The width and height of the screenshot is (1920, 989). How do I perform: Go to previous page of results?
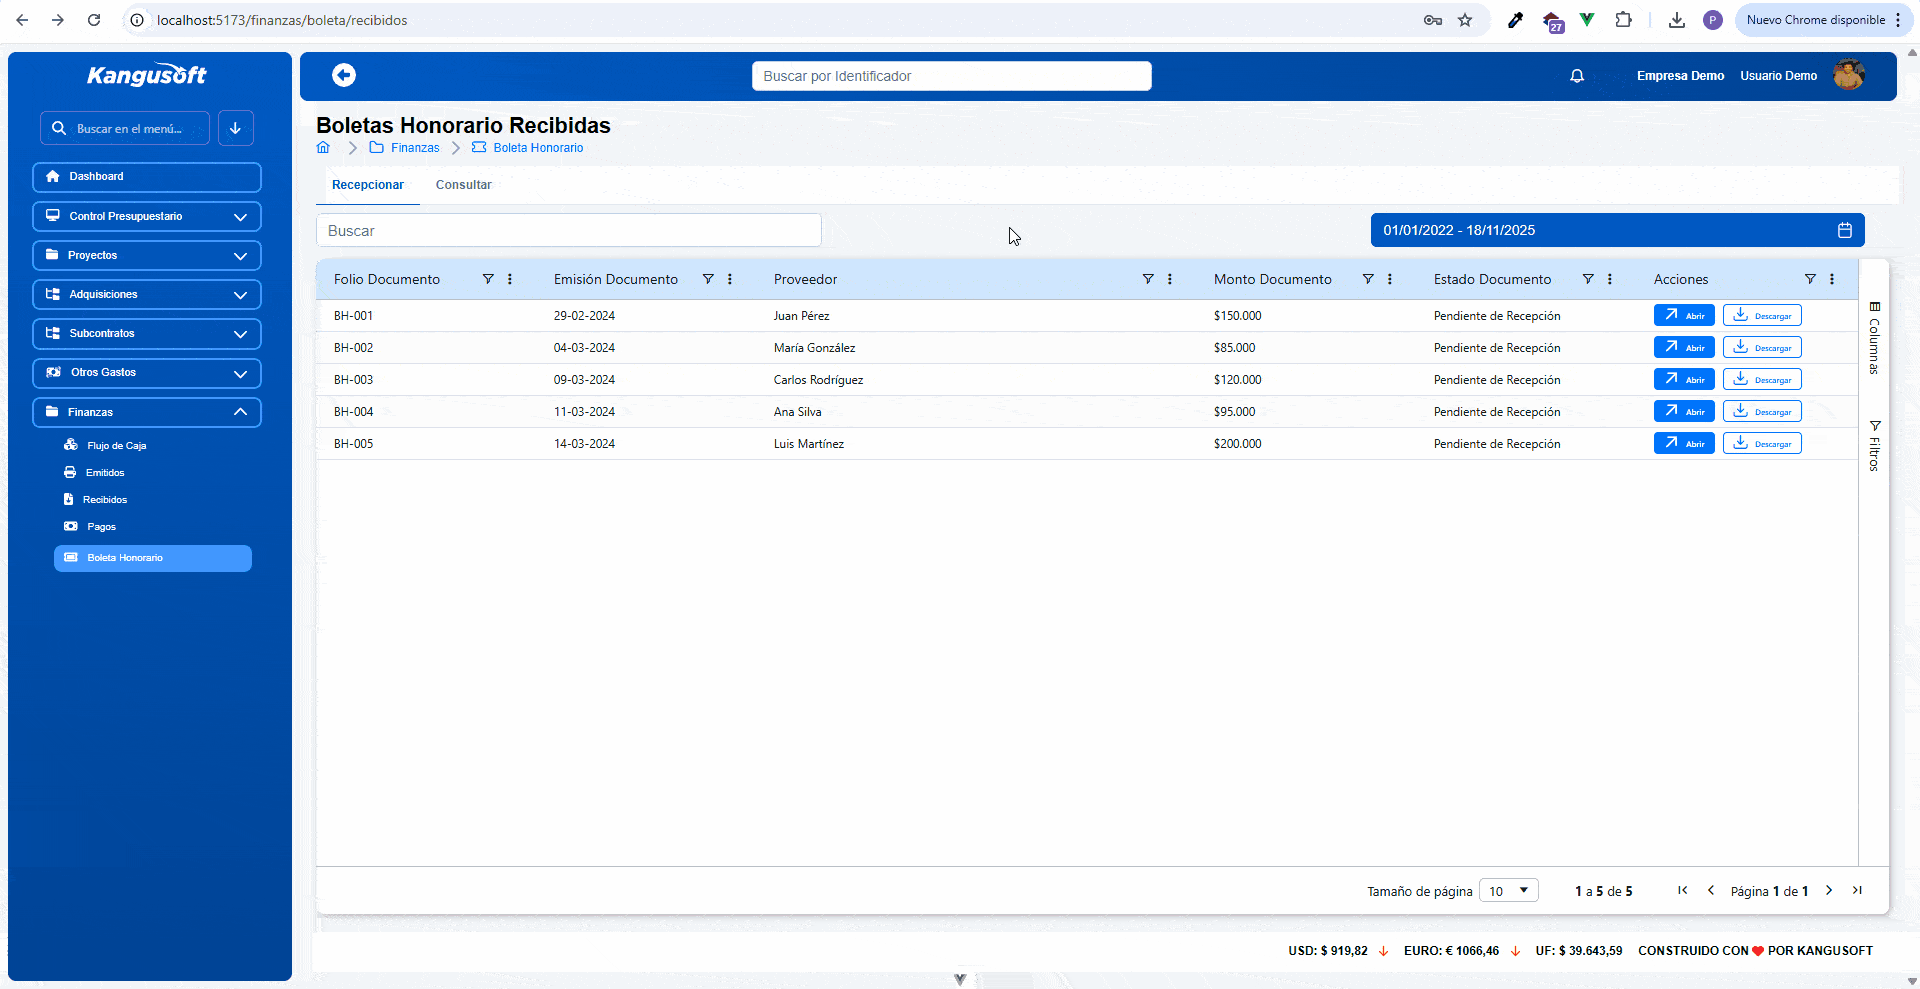click(1711, 890)
